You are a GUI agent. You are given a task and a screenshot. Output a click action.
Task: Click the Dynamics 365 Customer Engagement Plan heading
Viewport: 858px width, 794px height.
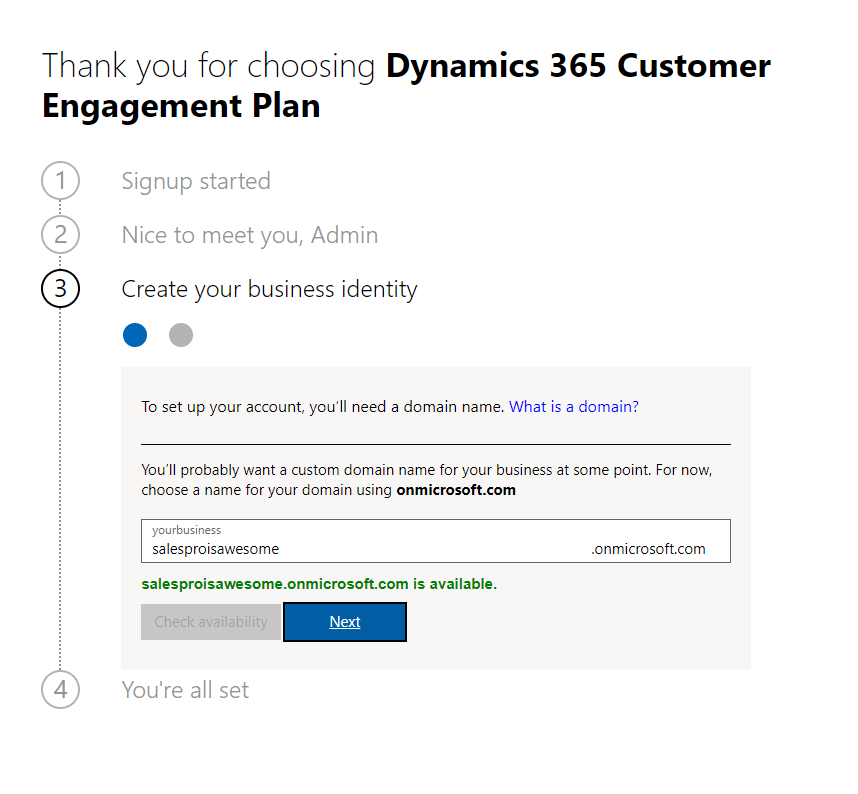(x=406, y=86)
